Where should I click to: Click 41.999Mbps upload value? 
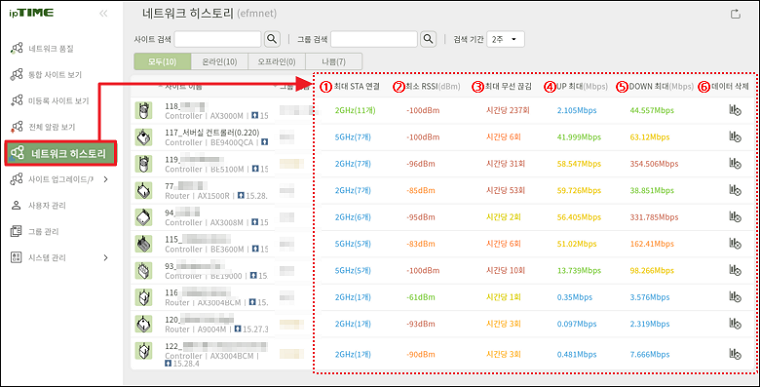pyautogui.click(x=579, y=137)
